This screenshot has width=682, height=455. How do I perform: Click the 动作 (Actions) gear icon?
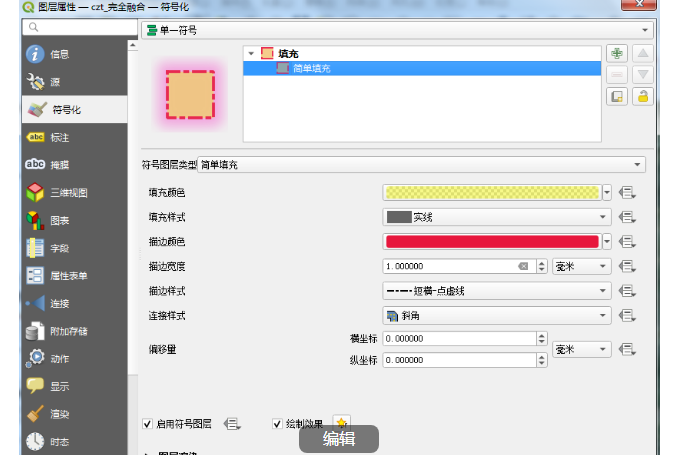[35, 358]
